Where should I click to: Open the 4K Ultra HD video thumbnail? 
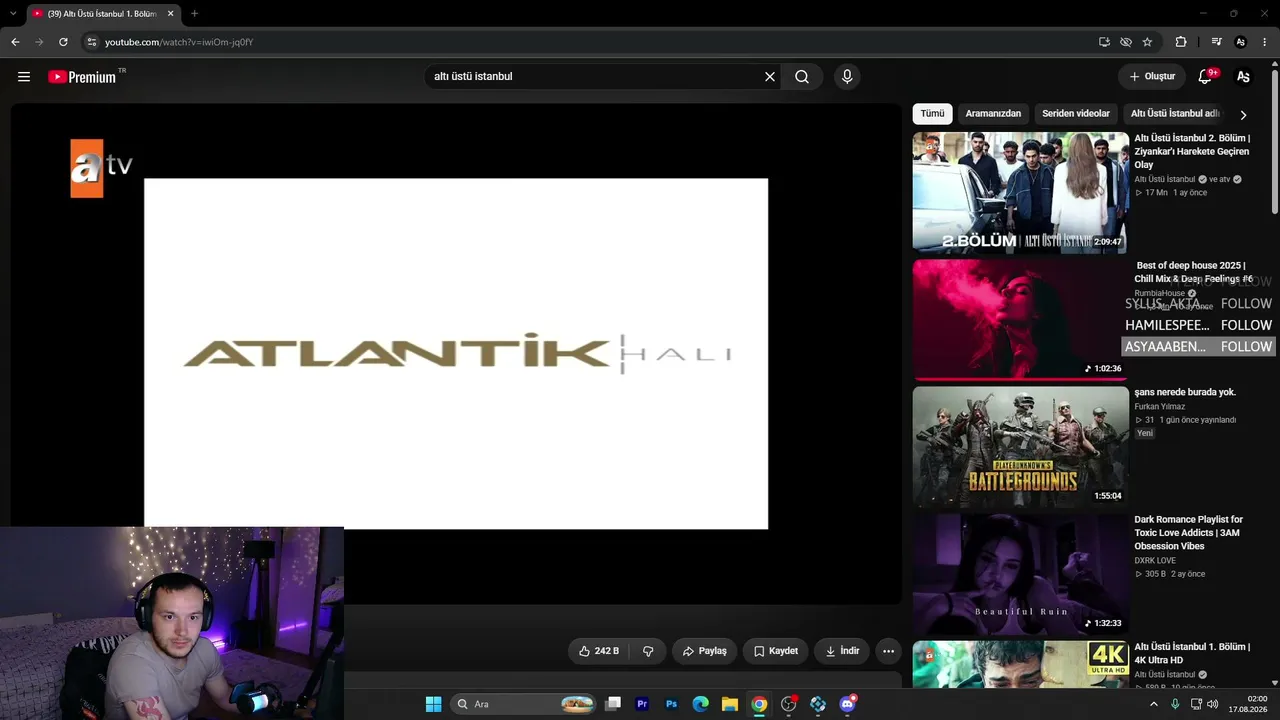click(1020, 664)
